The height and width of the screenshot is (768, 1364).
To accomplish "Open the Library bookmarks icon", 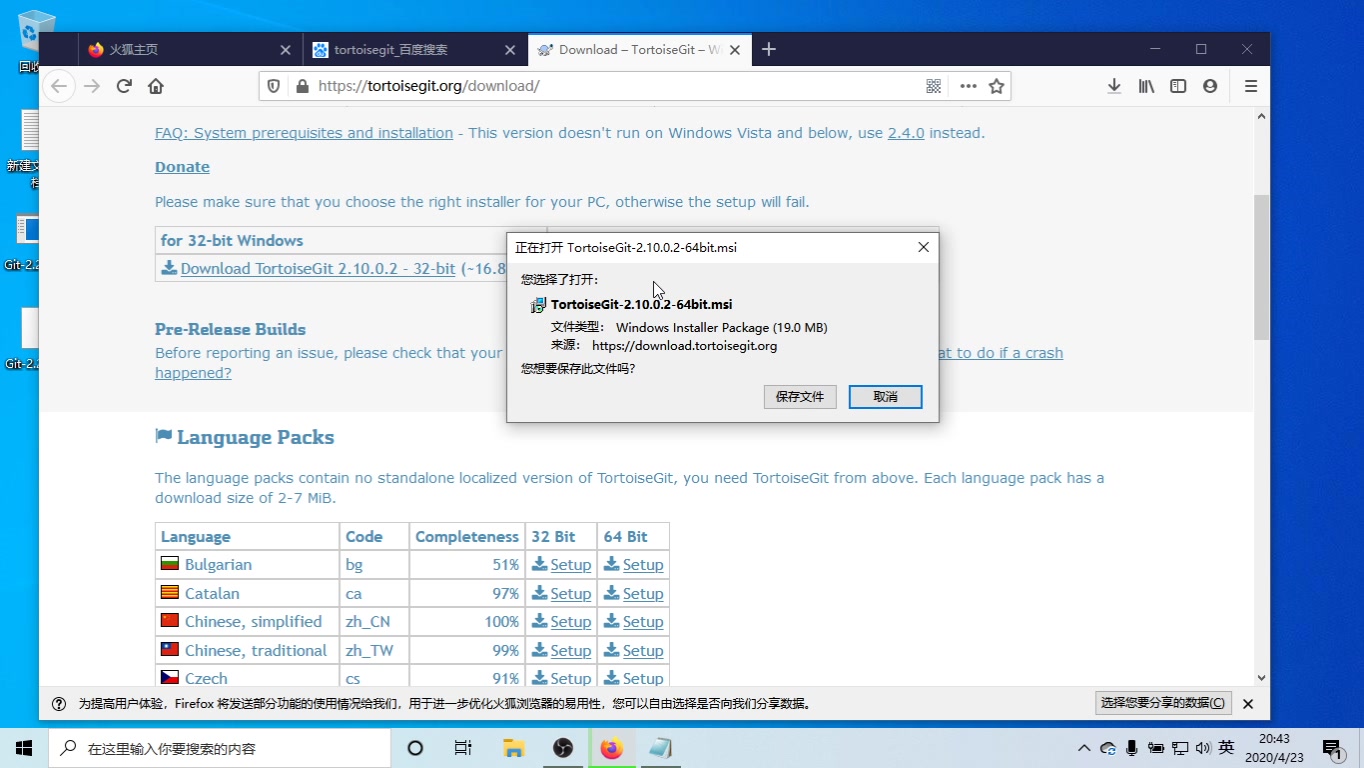I will point(1147,86).
